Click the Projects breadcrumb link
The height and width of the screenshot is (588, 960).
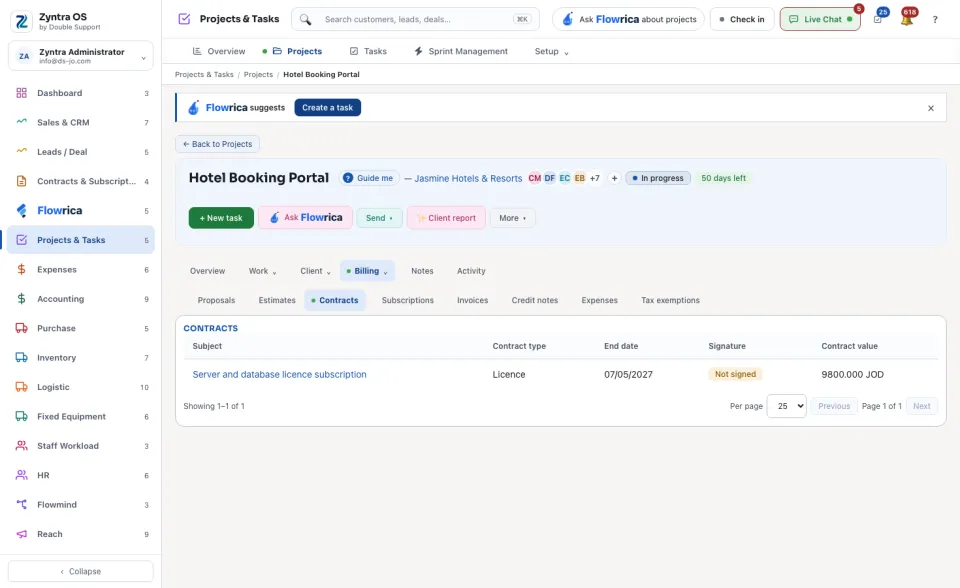pyautogui.click(x=258, y=75)
